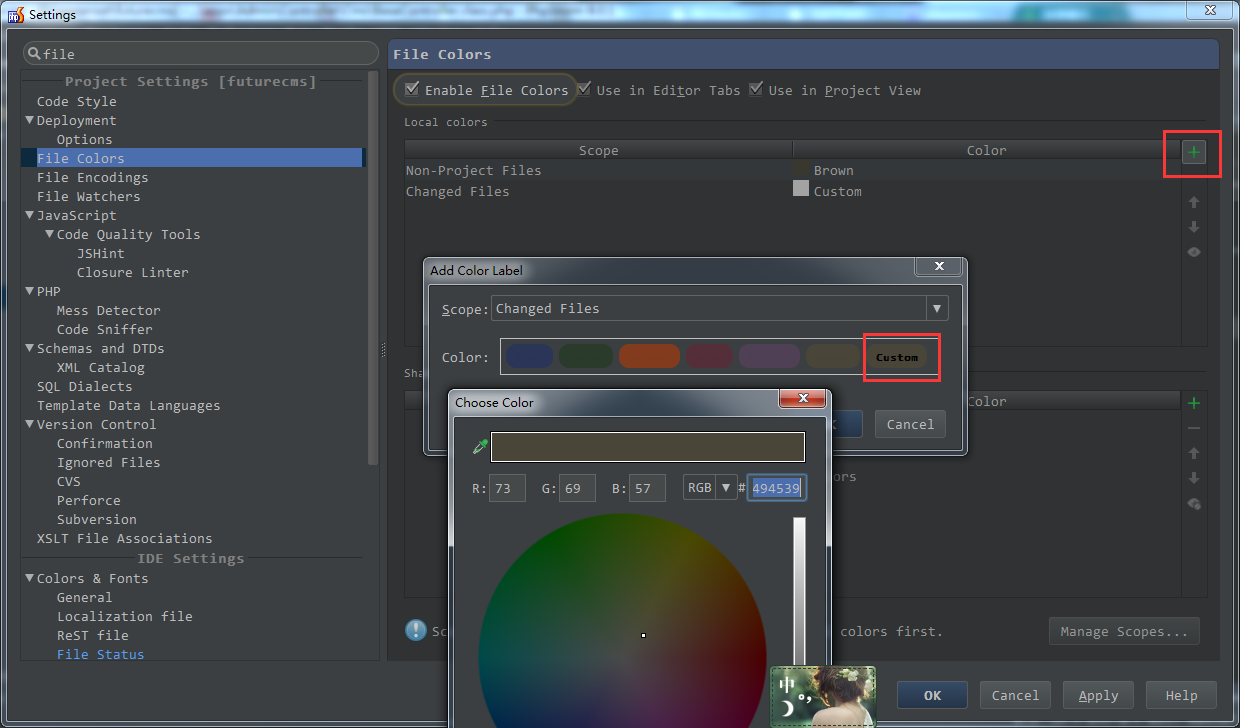The height and width of the screenshot is (728, 1240).
Task: Choose the green color label swatch
Action: point(586,356)
